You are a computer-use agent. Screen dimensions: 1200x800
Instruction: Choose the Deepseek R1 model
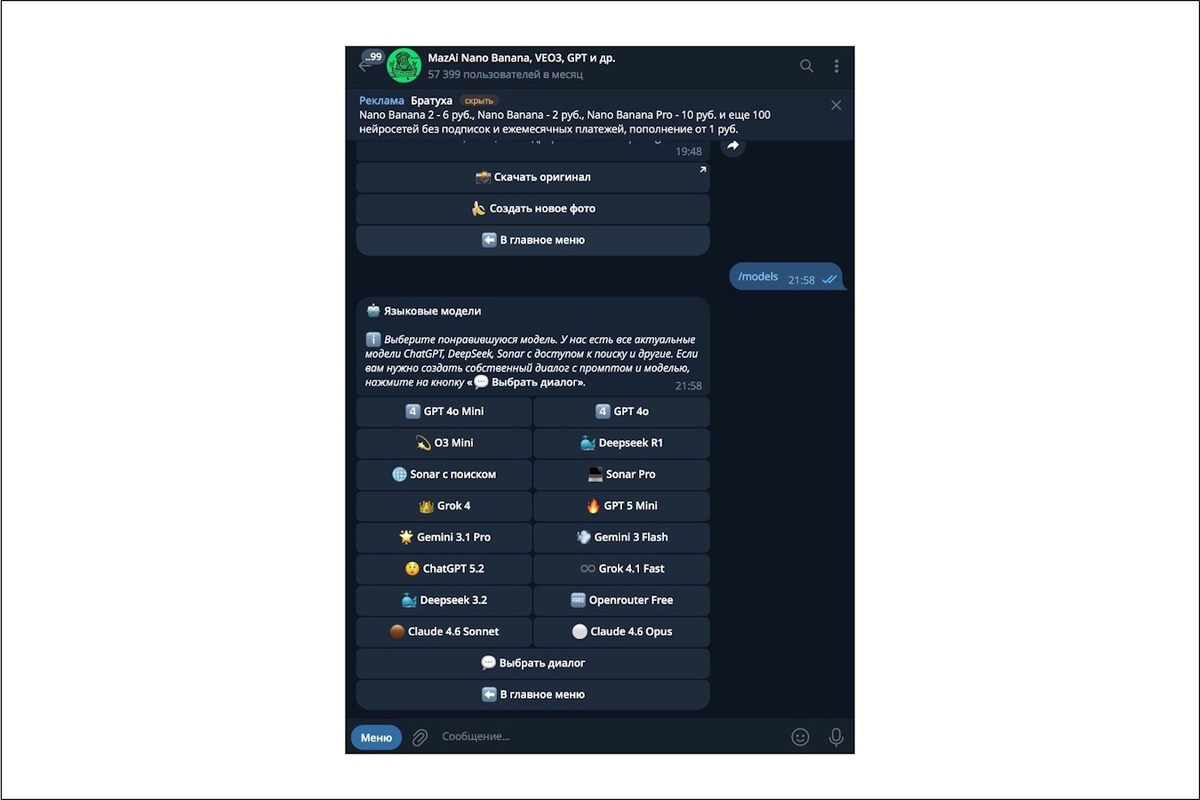(622, 443)
